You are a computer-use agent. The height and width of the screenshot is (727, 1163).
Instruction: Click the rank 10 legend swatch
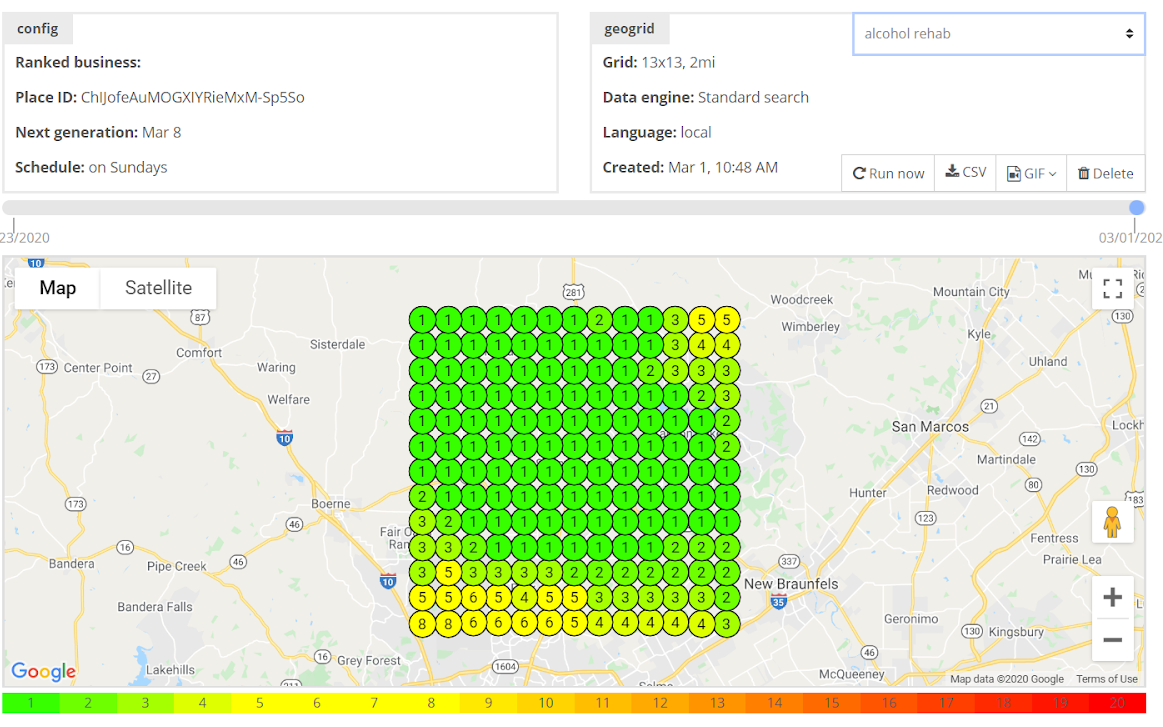(x=546, y=704)
